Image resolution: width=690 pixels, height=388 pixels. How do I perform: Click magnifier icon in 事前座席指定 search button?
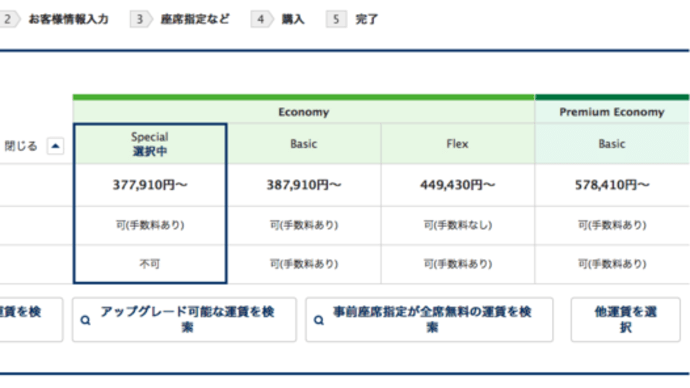click(x=319, y=320)
